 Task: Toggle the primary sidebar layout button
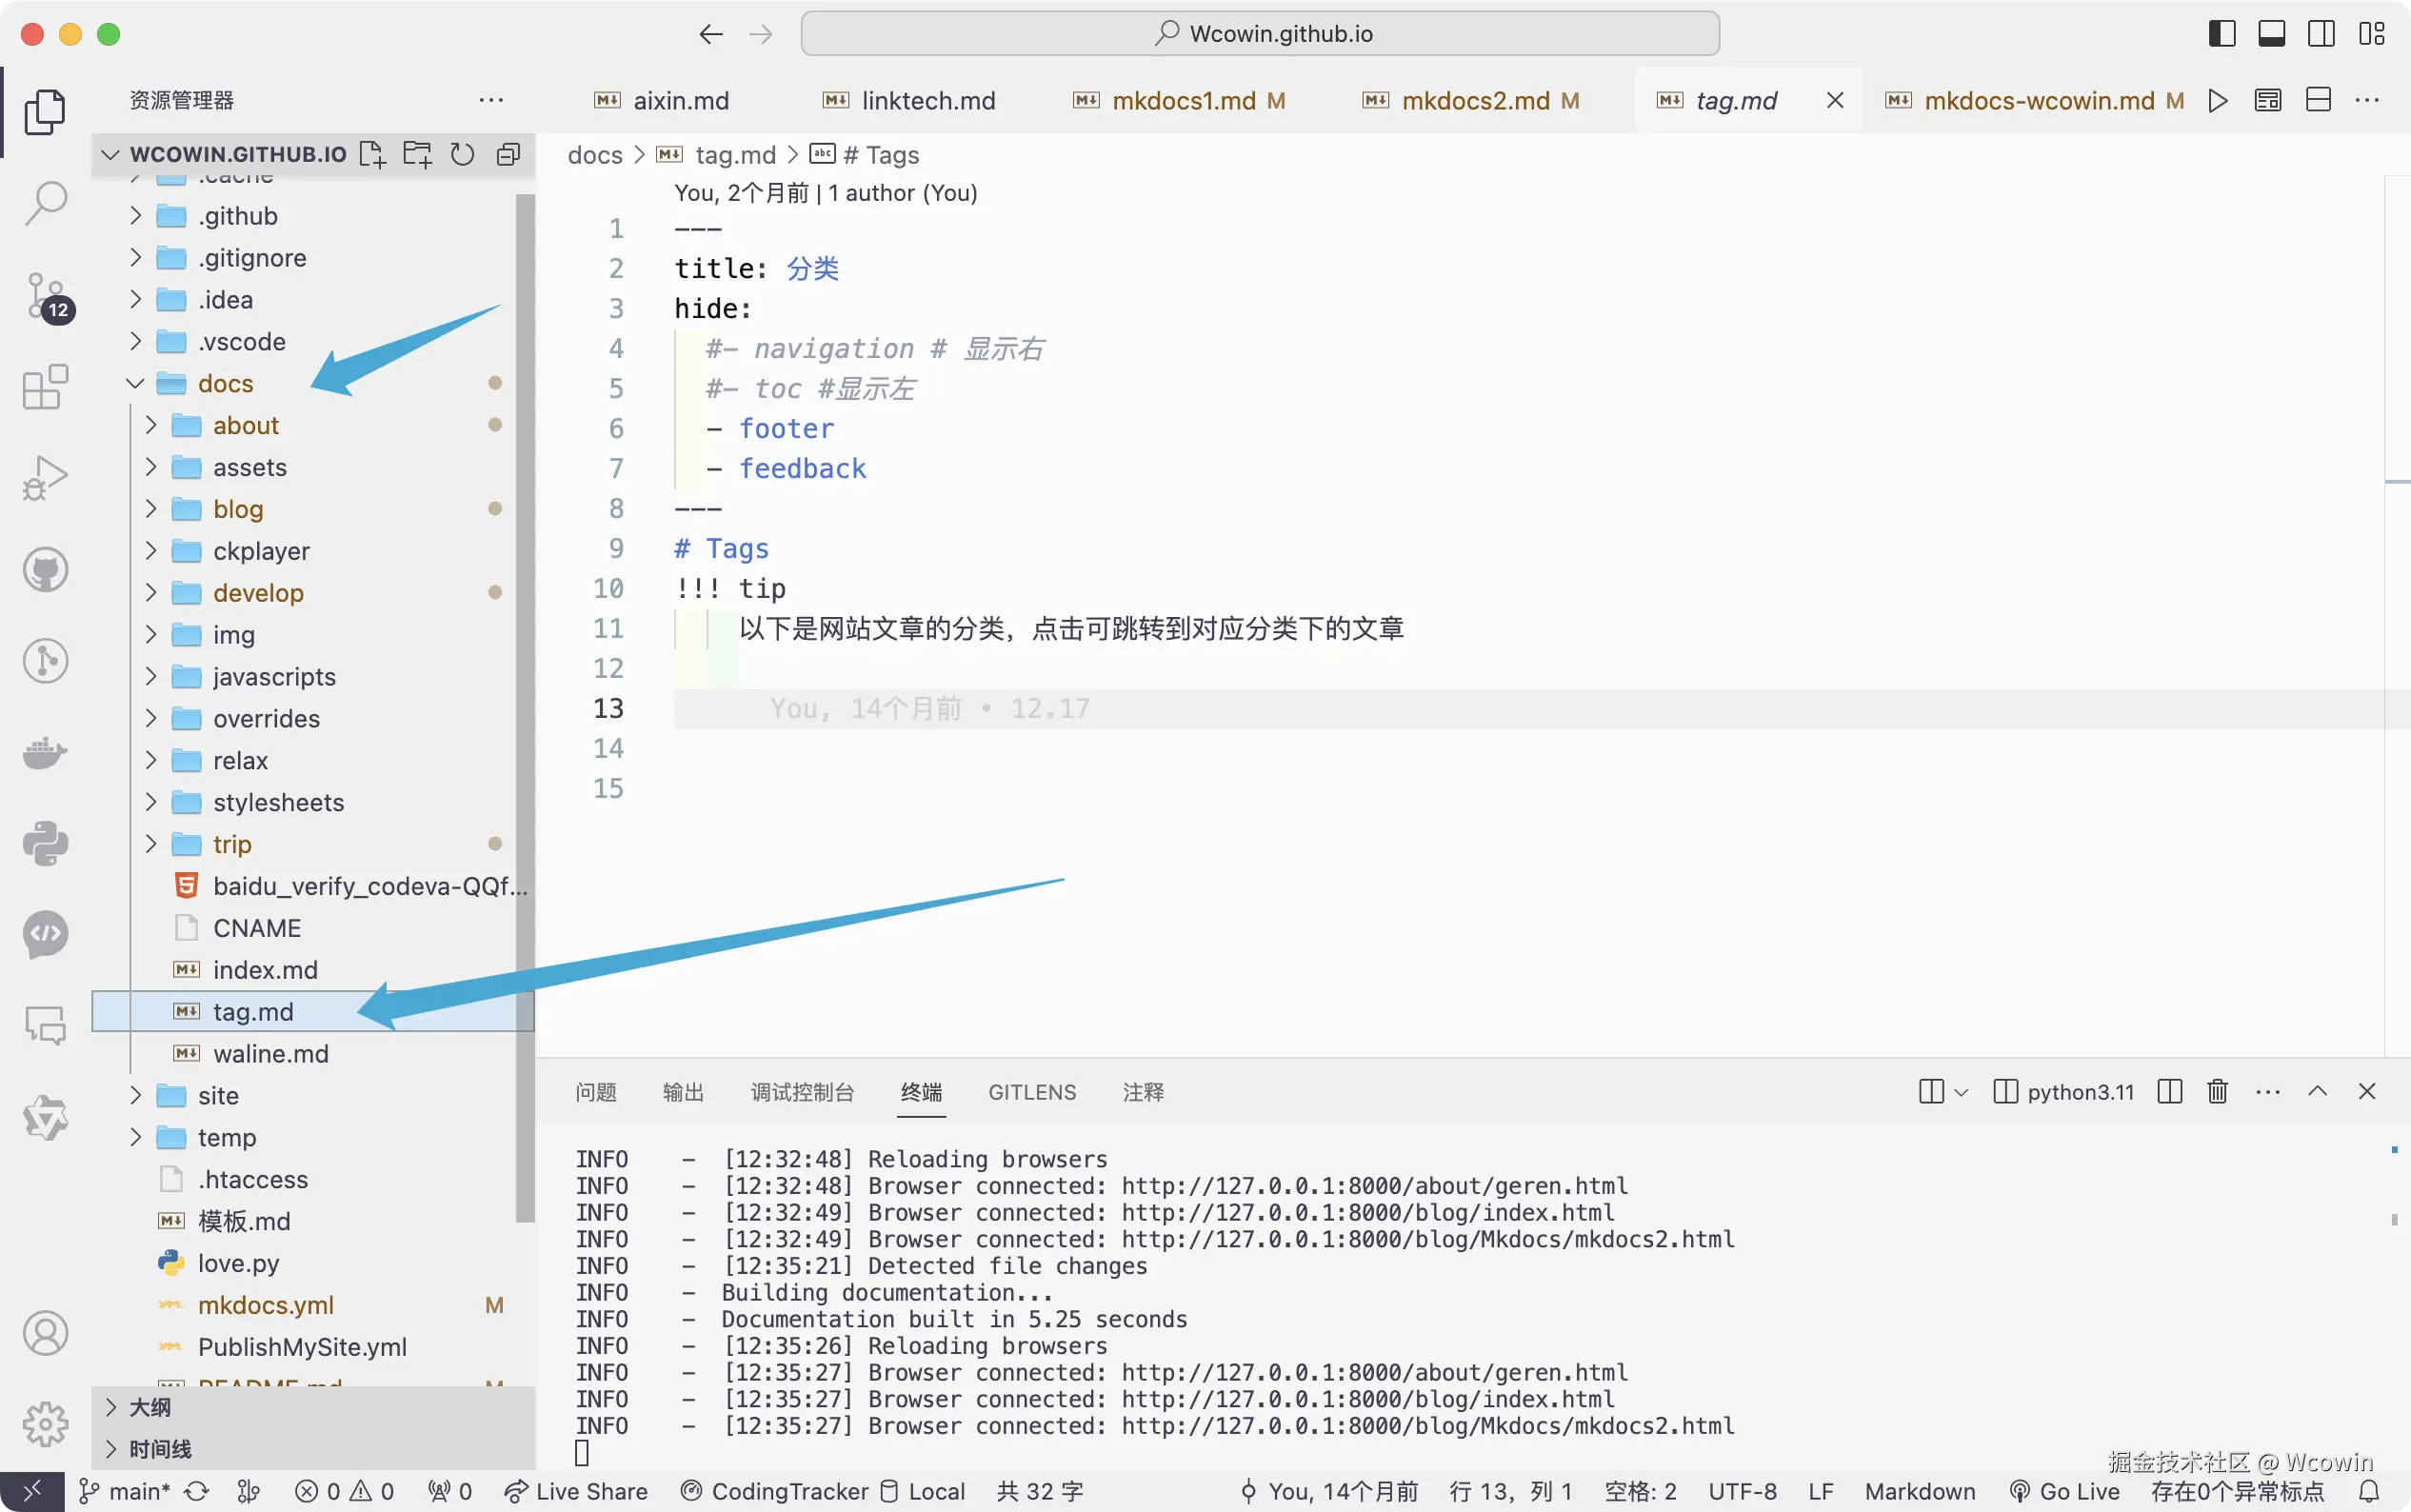point(2221,34)
